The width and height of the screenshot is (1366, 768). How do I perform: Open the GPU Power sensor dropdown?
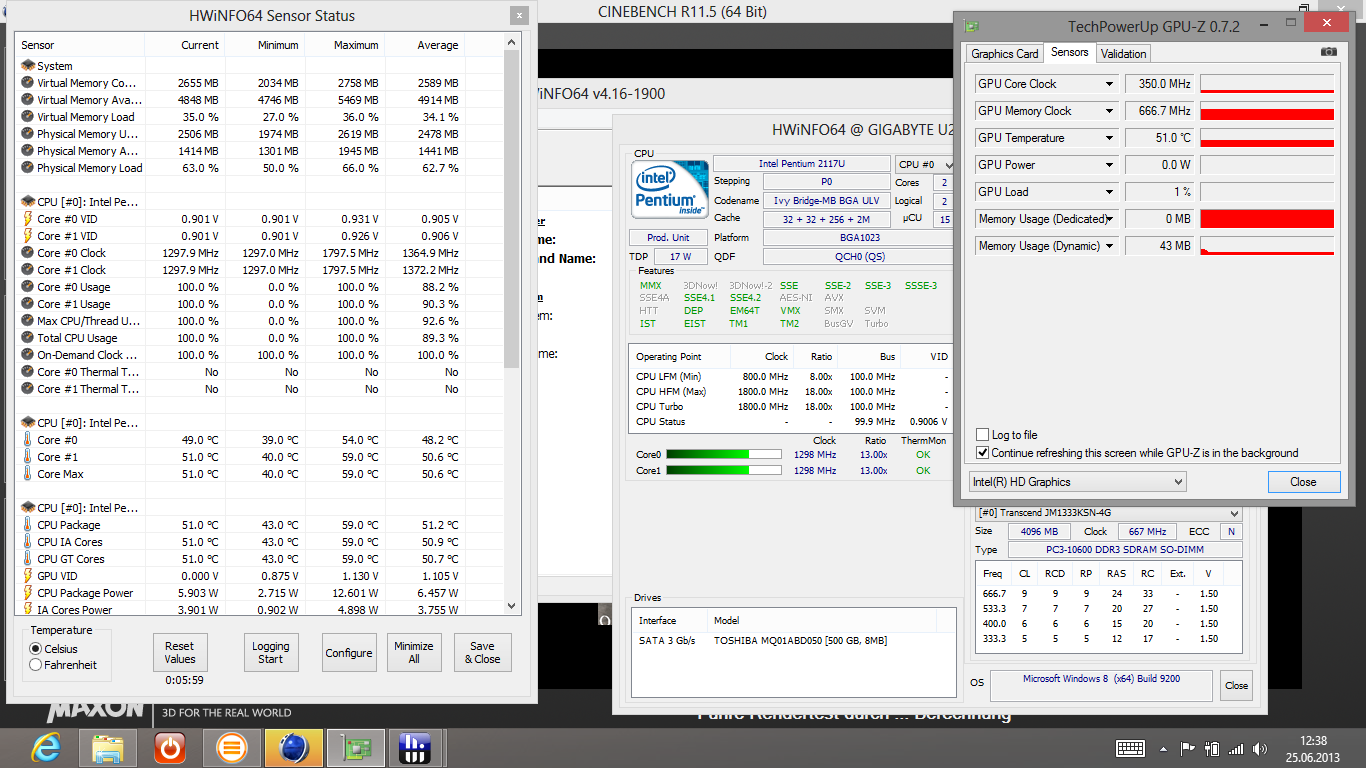[x=1109, y=165]
